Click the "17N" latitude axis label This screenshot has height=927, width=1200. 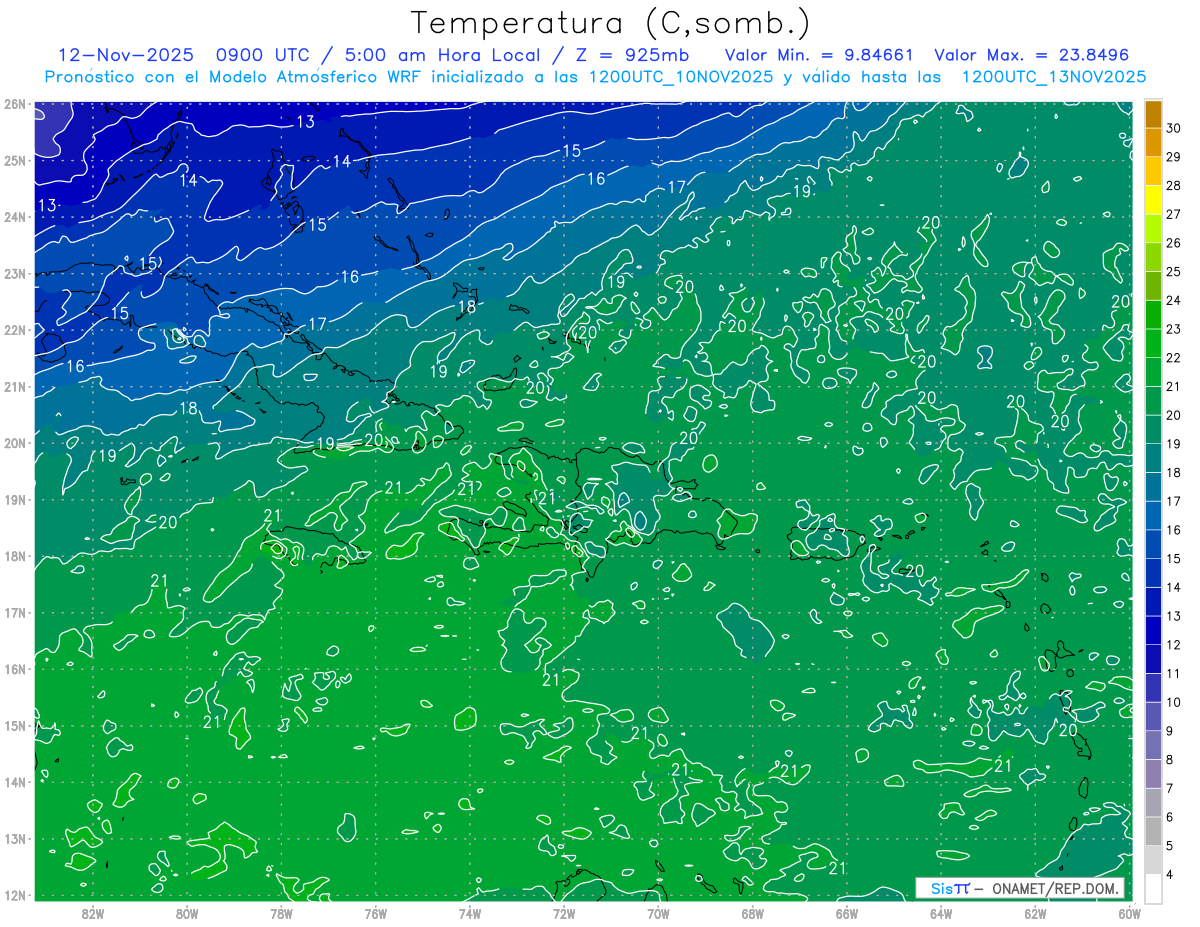click(15, 612)
